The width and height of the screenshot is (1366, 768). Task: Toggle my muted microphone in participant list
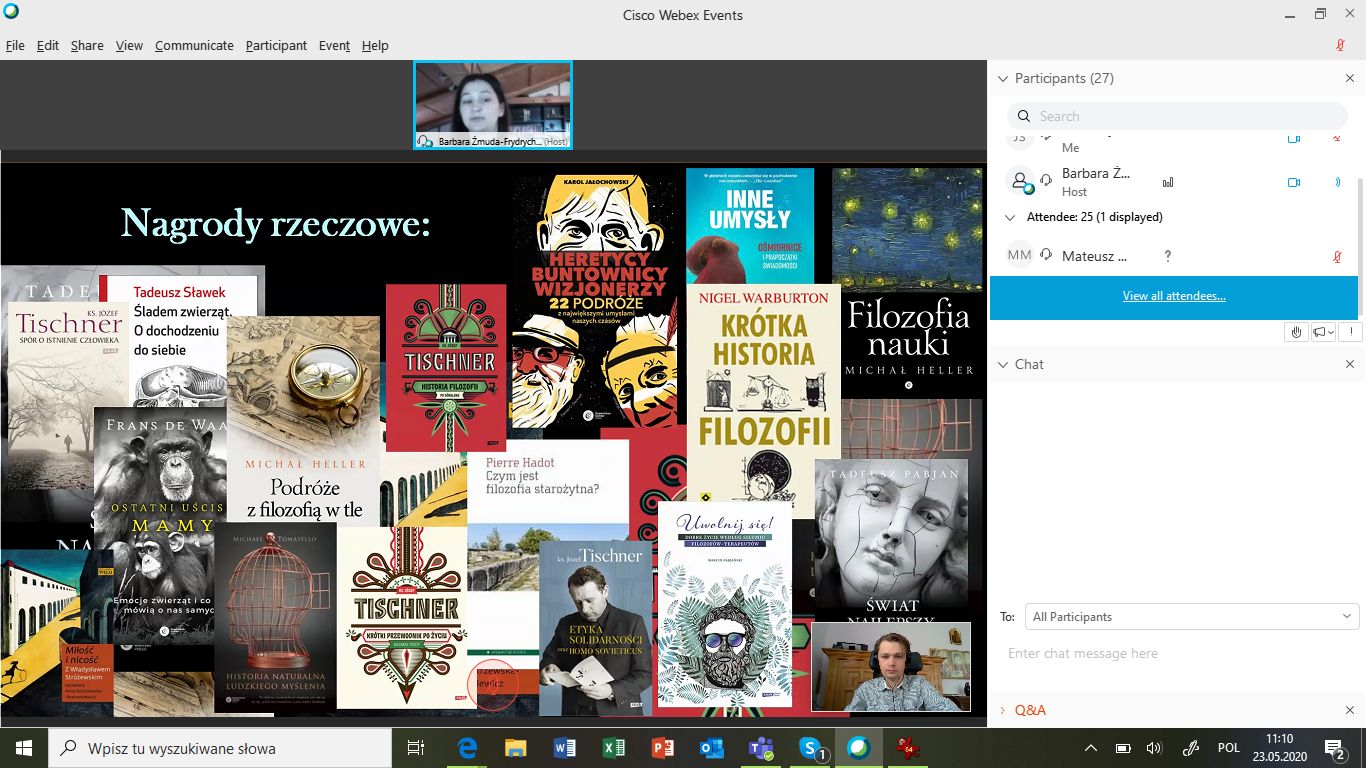point(1337,138)
